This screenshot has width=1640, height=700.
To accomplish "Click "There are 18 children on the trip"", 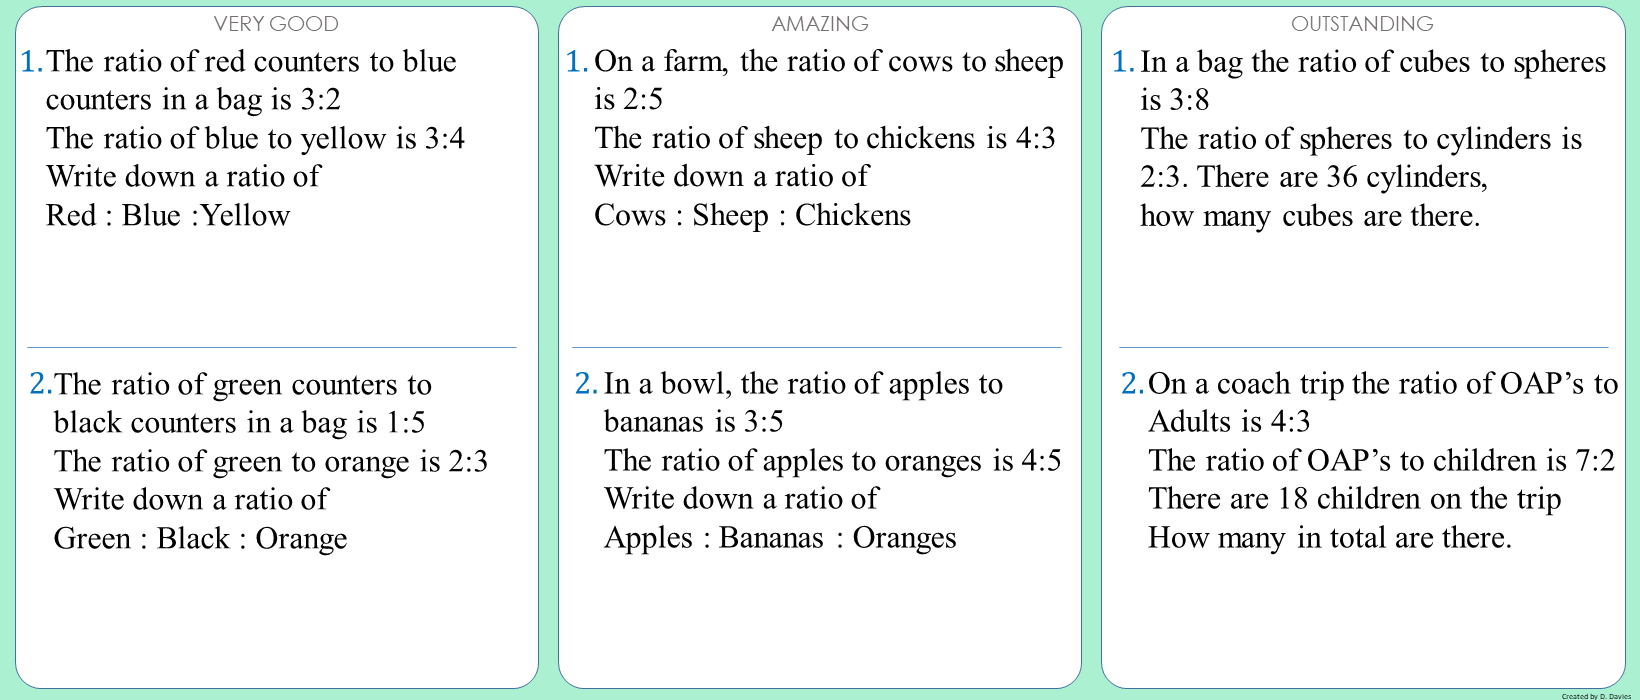I will 1355,500.
